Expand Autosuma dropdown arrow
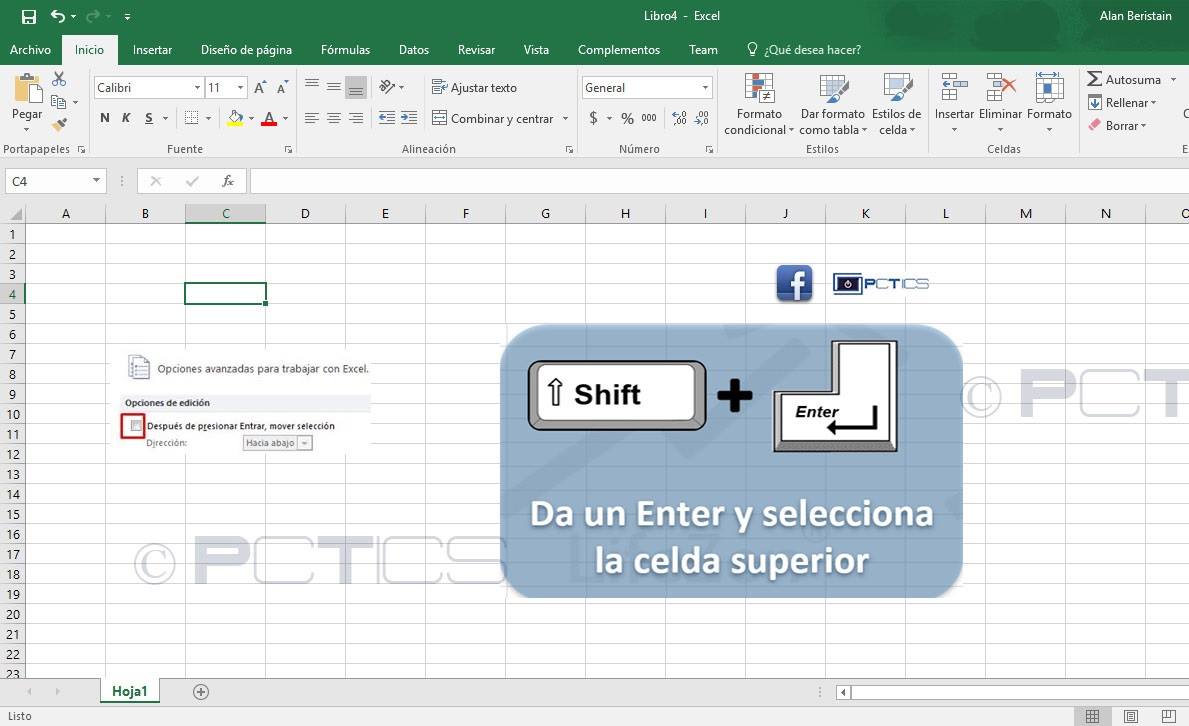Screen dimensions: 1189x726 [1173, 79]
